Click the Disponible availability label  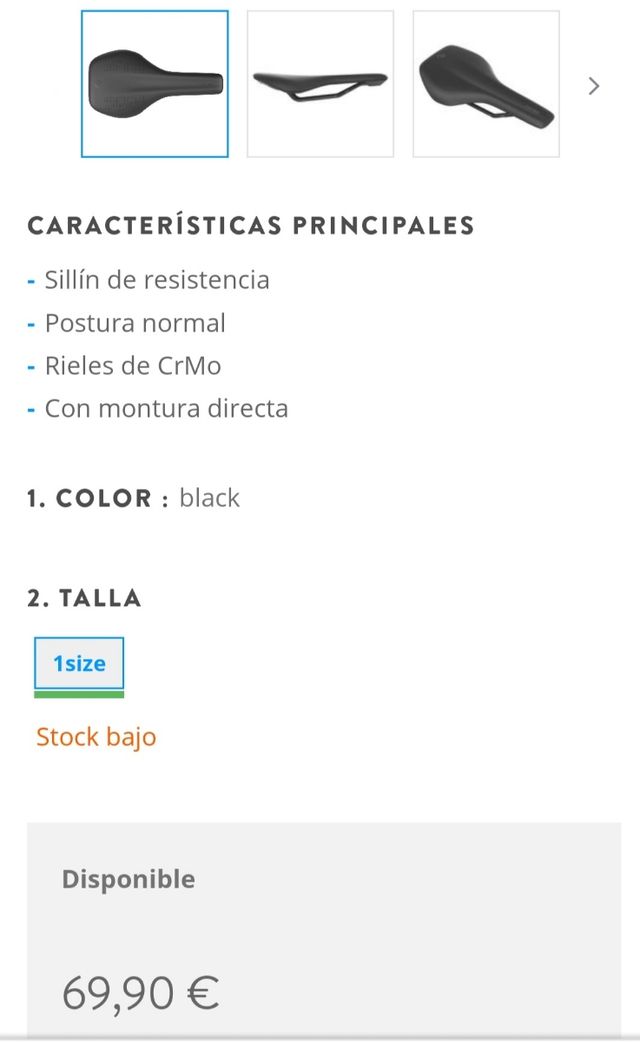128,879
